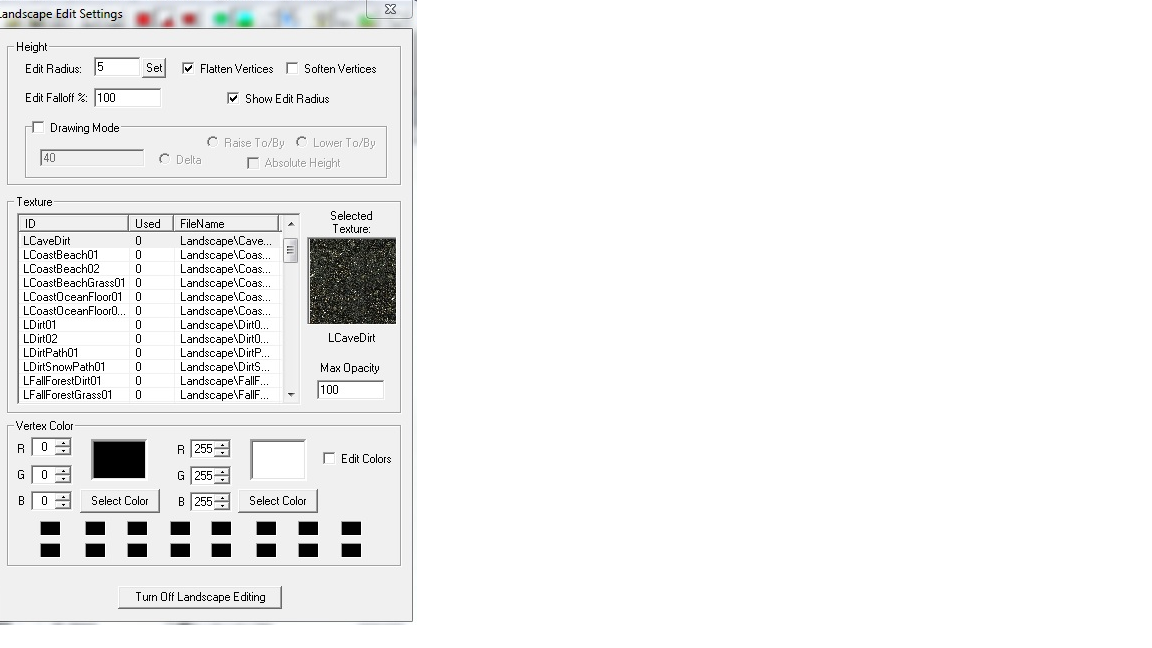This screenshot has width=1152, height=648.
Task: Click first swatch in bottom palette row
Action: click(50, 550)
